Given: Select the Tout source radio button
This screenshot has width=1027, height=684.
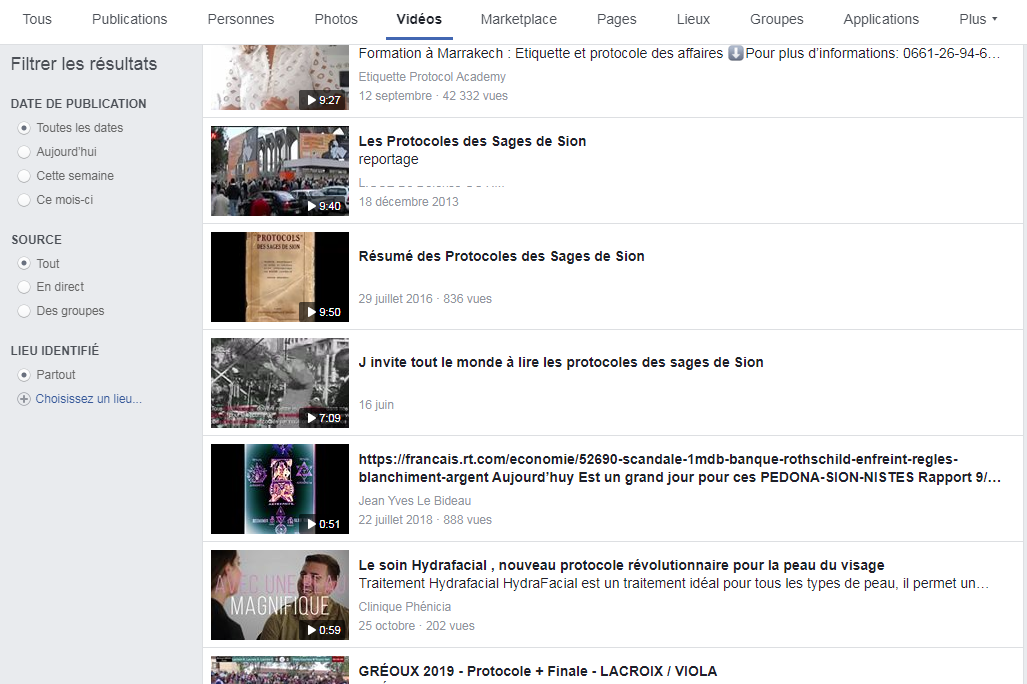Looking at the screenshot, I should (x=24, y=263).
